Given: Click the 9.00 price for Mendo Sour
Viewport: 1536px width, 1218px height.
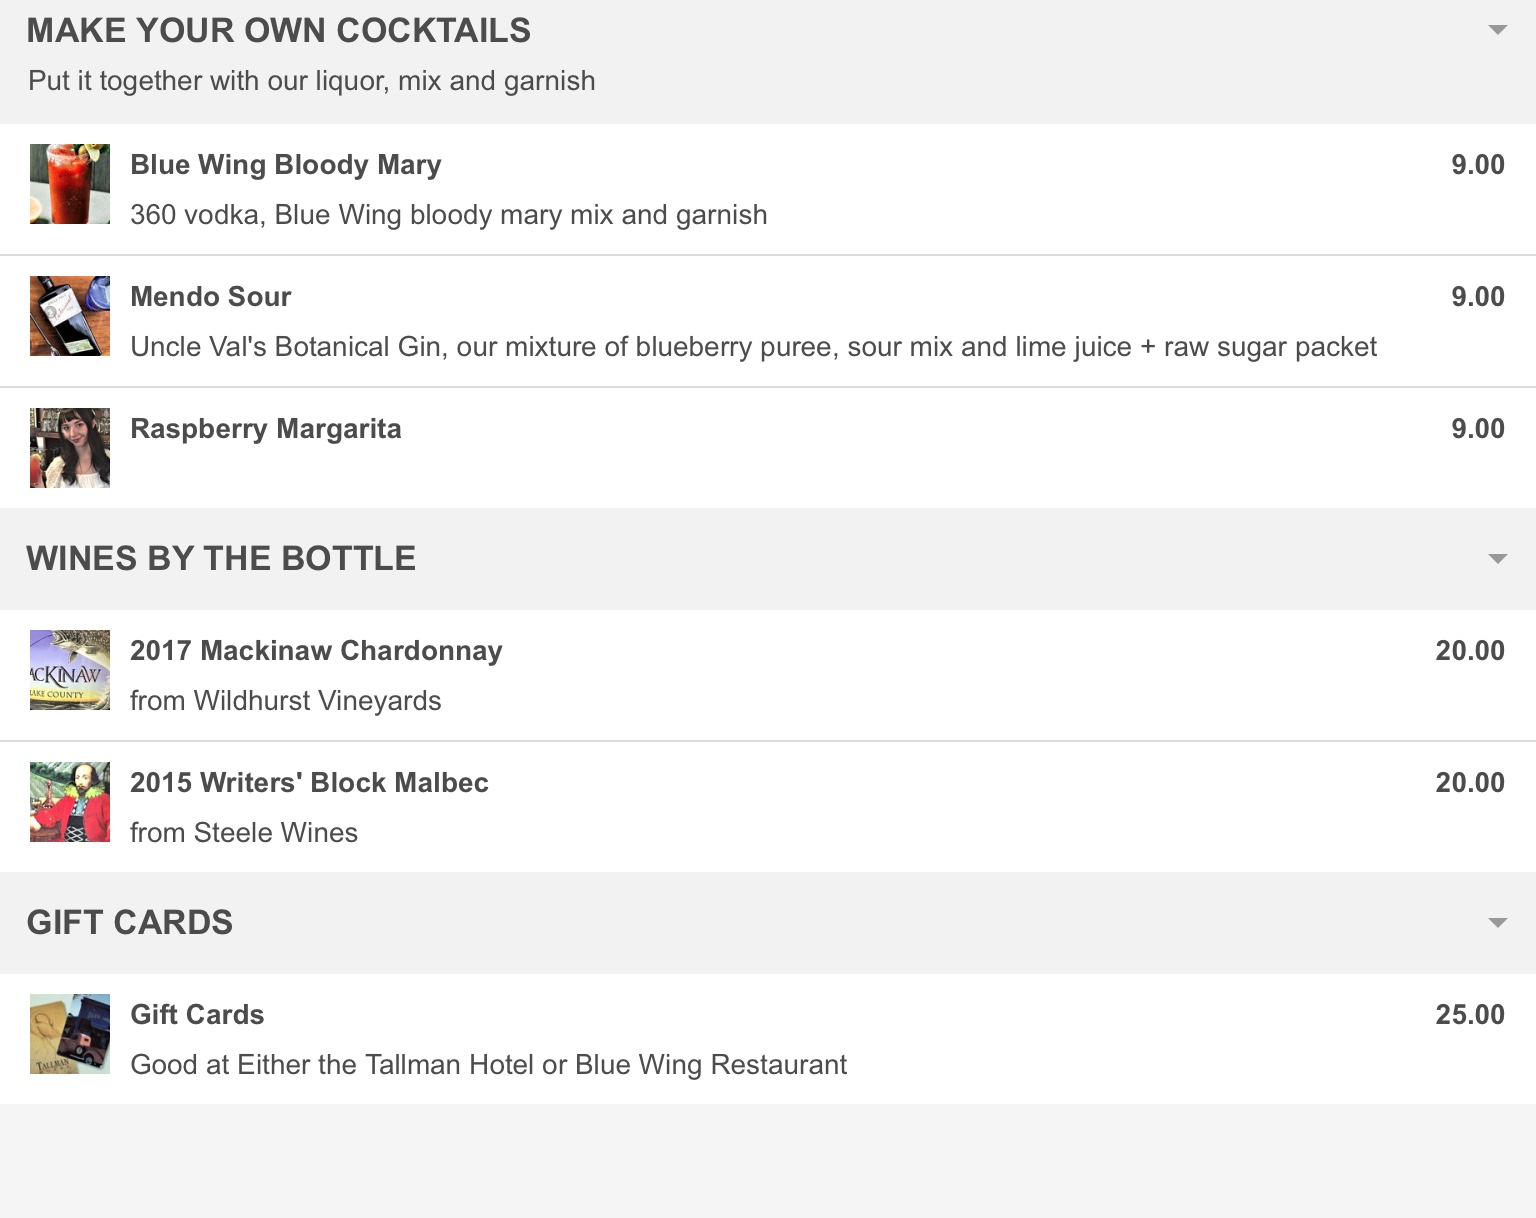Looking at the screenshot, I should click(x=1477, y=297).
